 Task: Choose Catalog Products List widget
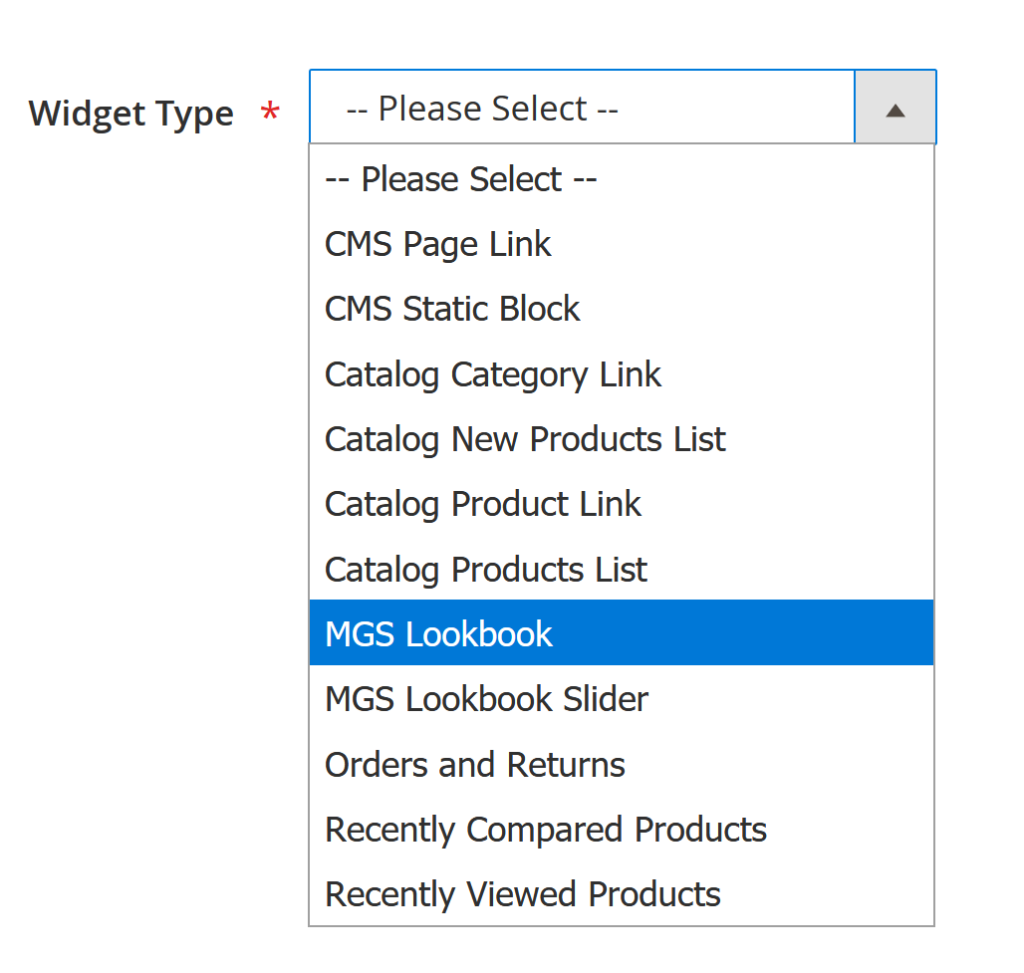click(486, 569)
